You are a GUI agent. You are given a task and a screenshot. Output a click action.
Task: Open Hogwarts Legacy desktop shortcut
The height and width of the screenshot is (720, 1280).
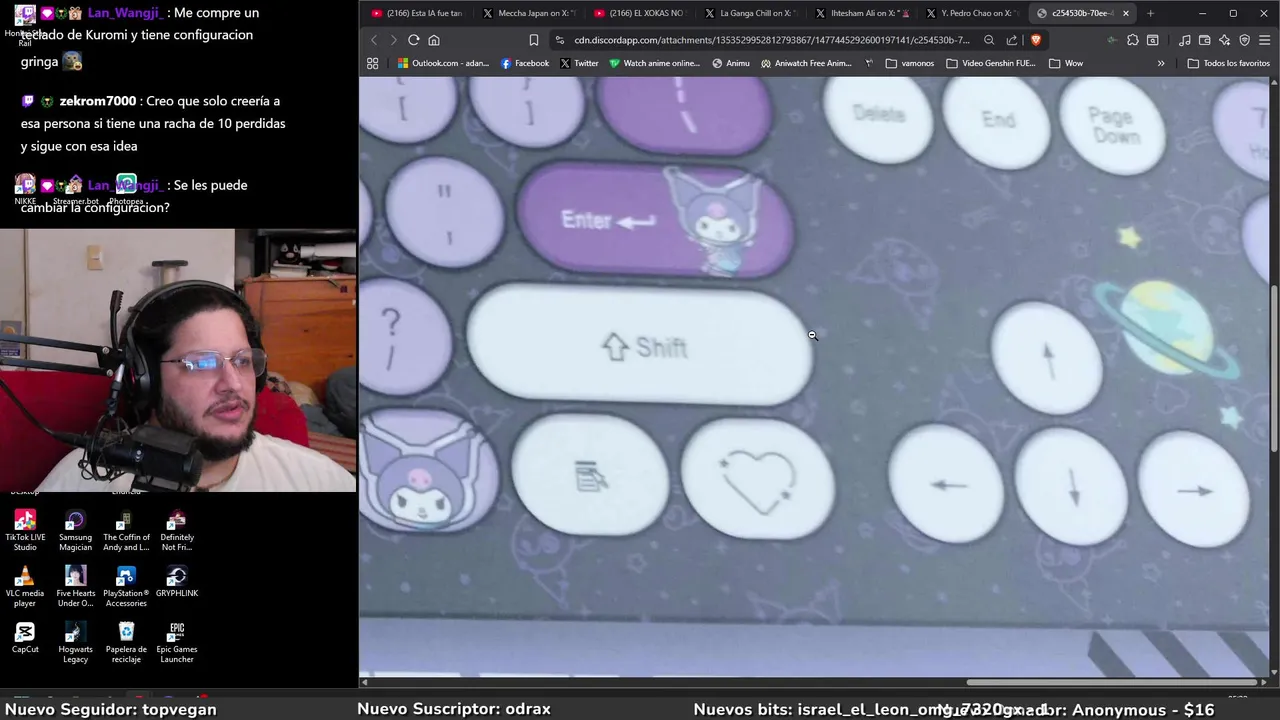pyautogui.click(x=75, y=642)
